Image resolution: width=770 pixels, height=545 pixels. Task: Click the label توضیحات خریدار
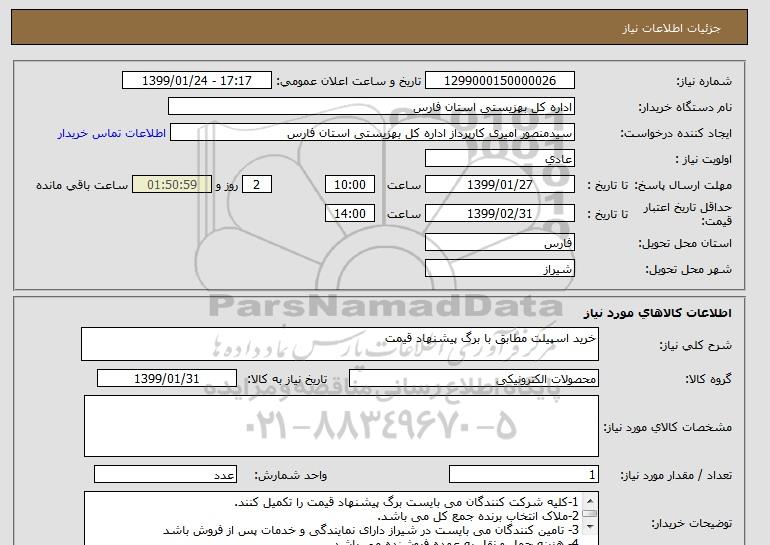tap(691, 524)
